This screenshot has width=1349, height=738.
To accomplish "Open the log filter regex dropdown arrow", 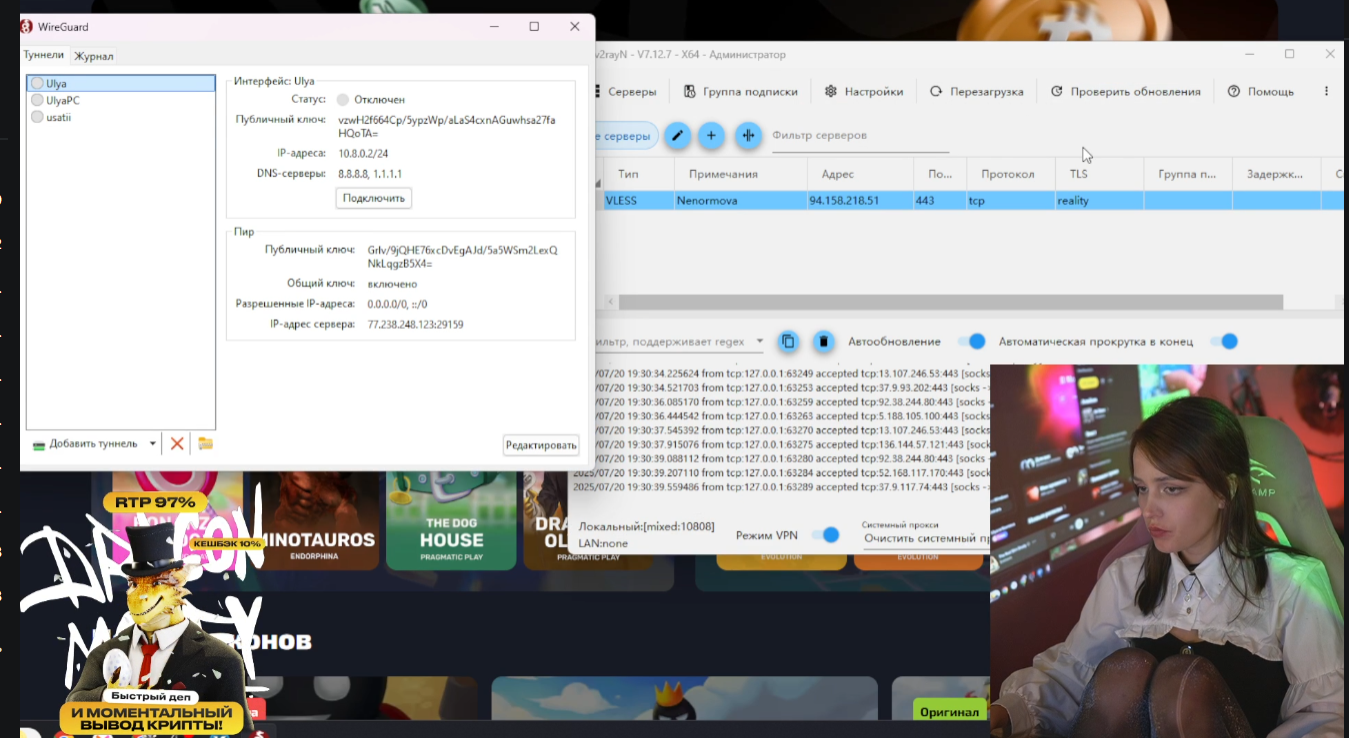I will (759, 341).
